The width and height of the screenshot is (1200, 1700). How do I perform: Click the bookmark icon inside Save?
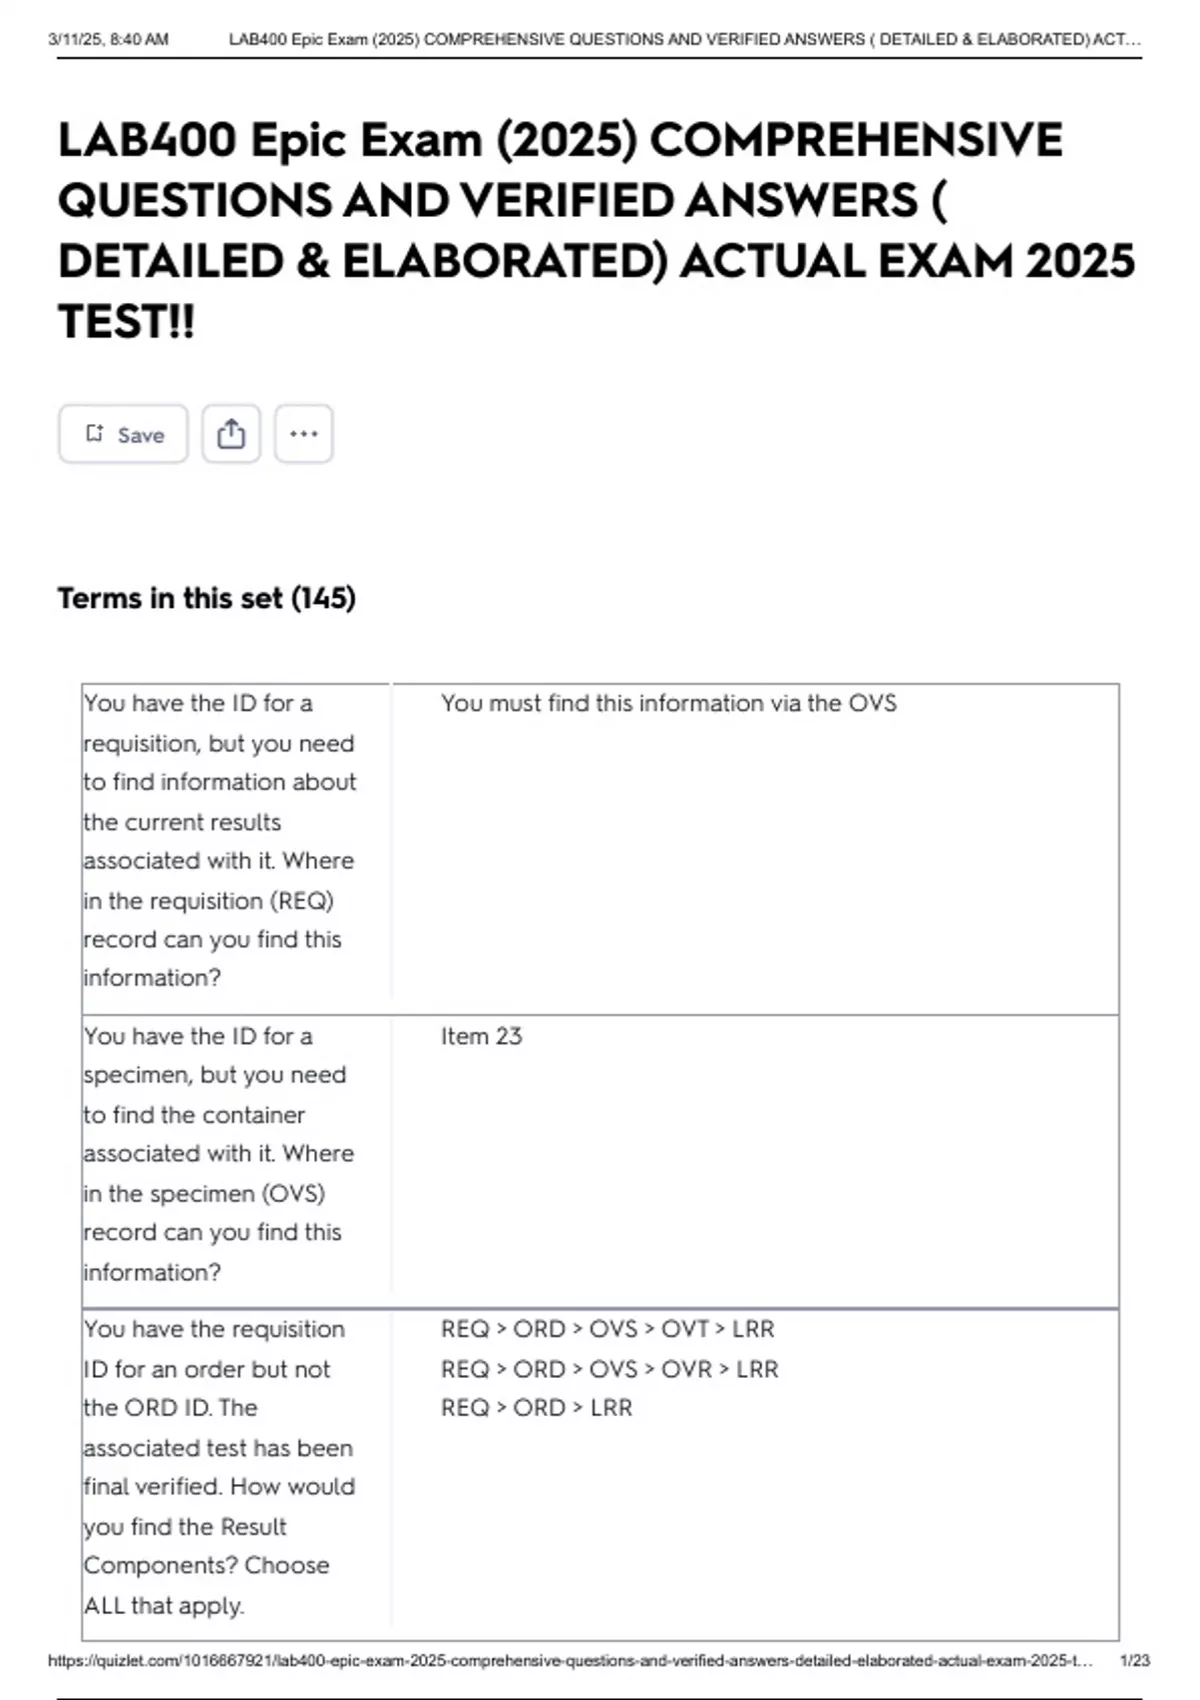tap(95, 433)
